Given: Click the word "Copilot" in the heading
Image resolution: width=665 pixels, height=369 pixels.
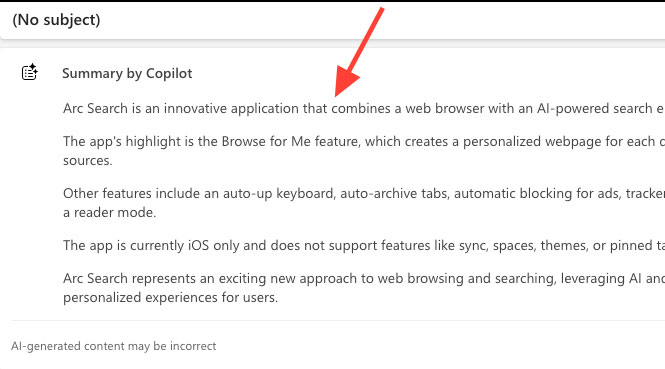Looking at the screenshot, I should coord(169,73).
